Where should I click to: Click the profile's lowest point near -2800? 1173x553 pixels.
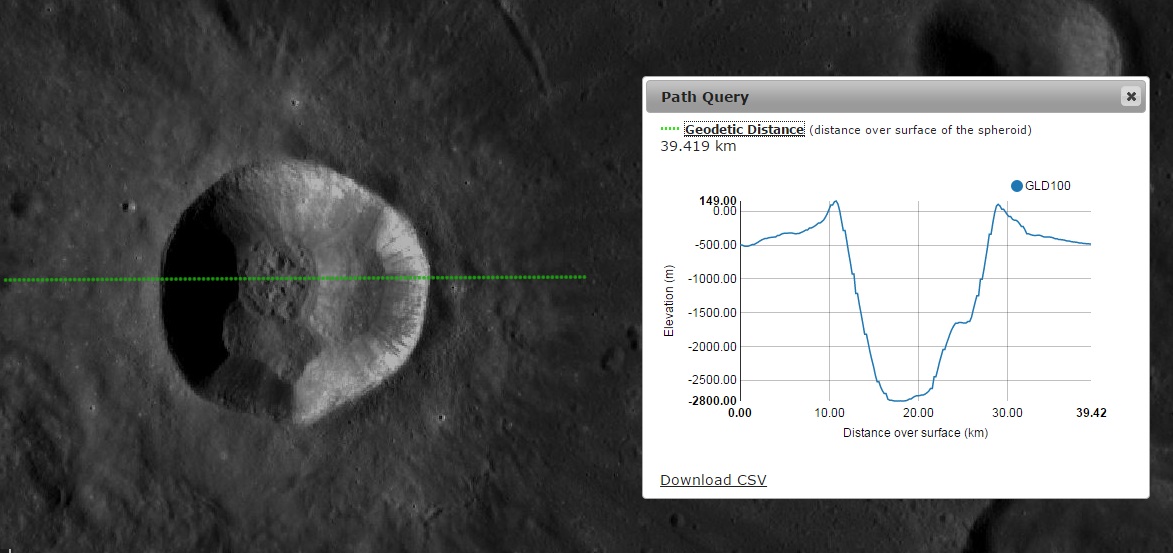pyautogui.click(x=900, y=400)
